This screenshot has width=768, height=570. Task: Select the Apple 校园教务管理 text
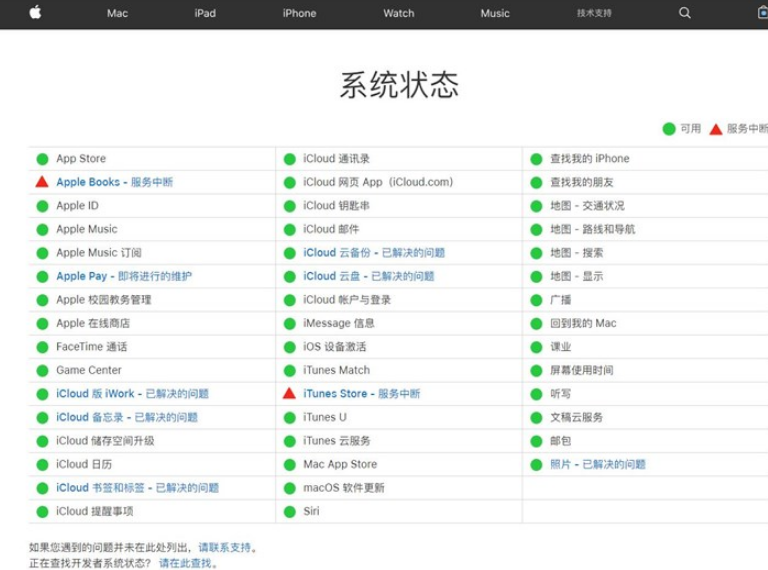click(104, 300)
